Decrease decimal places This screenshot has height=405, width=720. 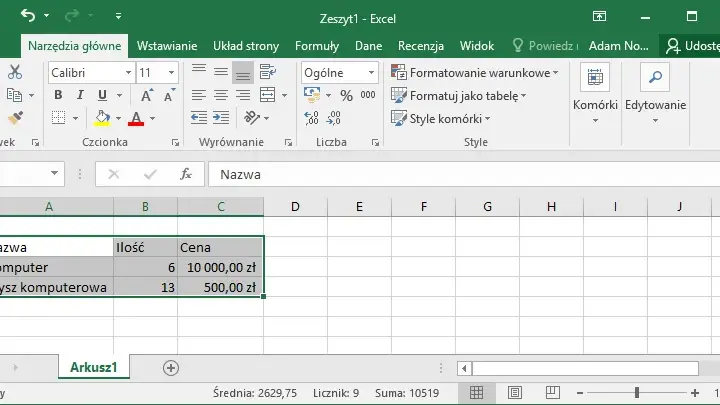(333, 118)
